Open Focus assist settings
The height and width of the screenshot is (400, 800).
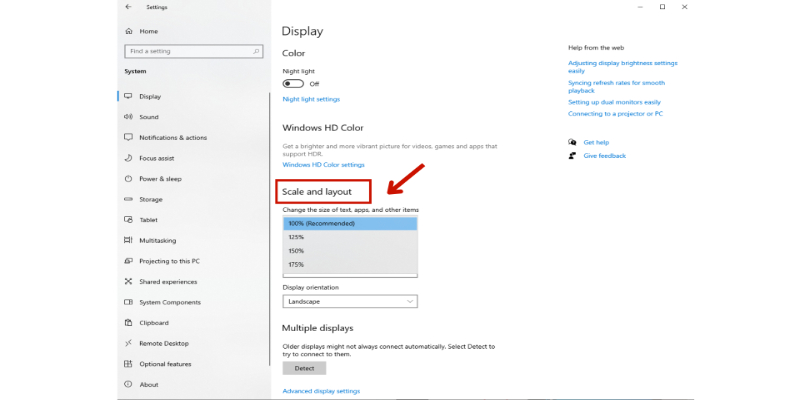point(157,158)
